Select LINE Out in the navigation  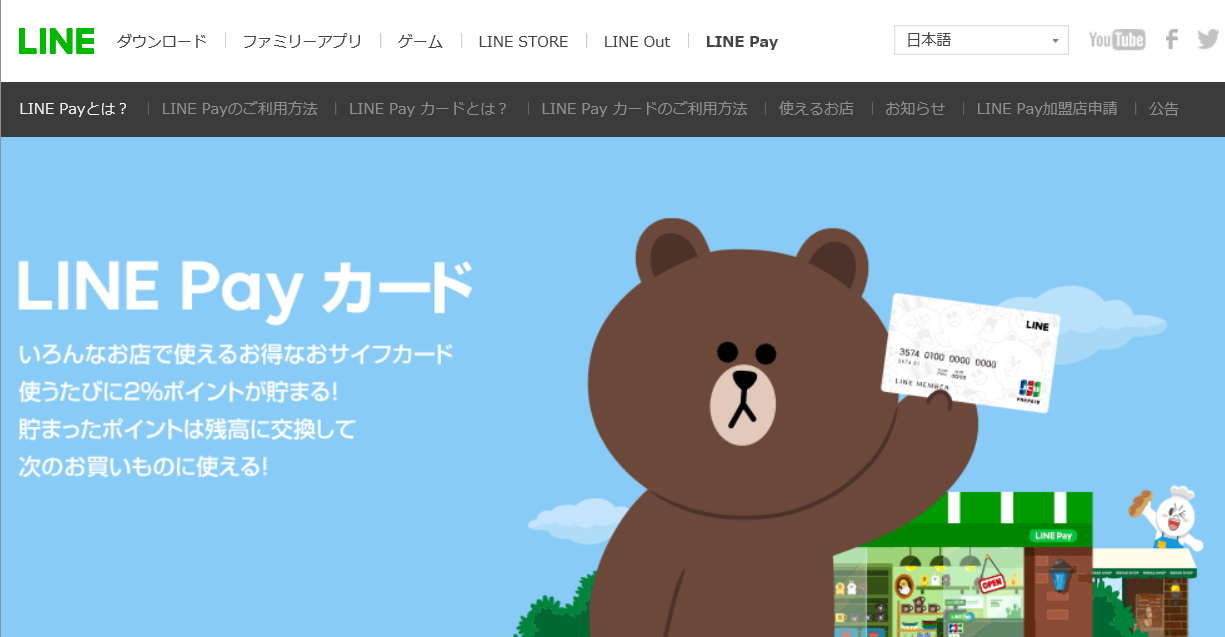(636, 42)
